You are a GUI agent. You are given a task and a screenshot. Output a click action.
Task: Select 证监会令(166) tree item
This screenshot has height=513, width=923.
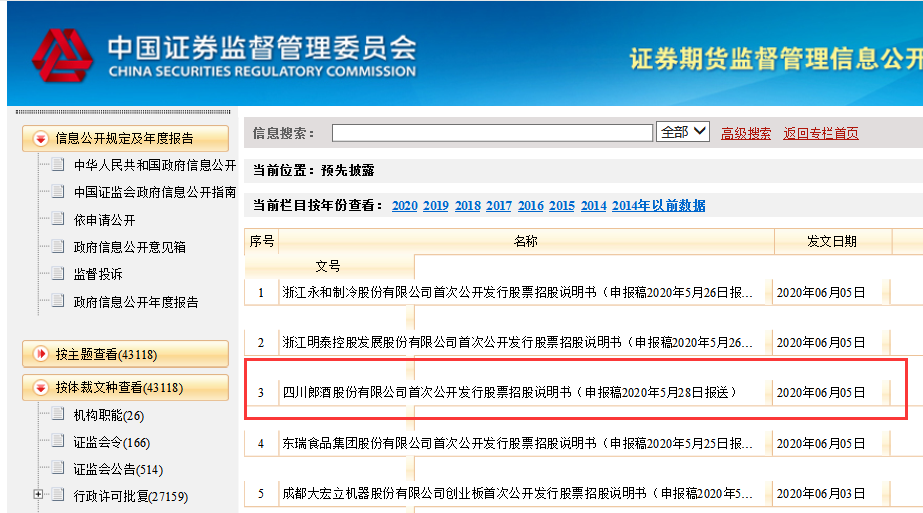111,442
